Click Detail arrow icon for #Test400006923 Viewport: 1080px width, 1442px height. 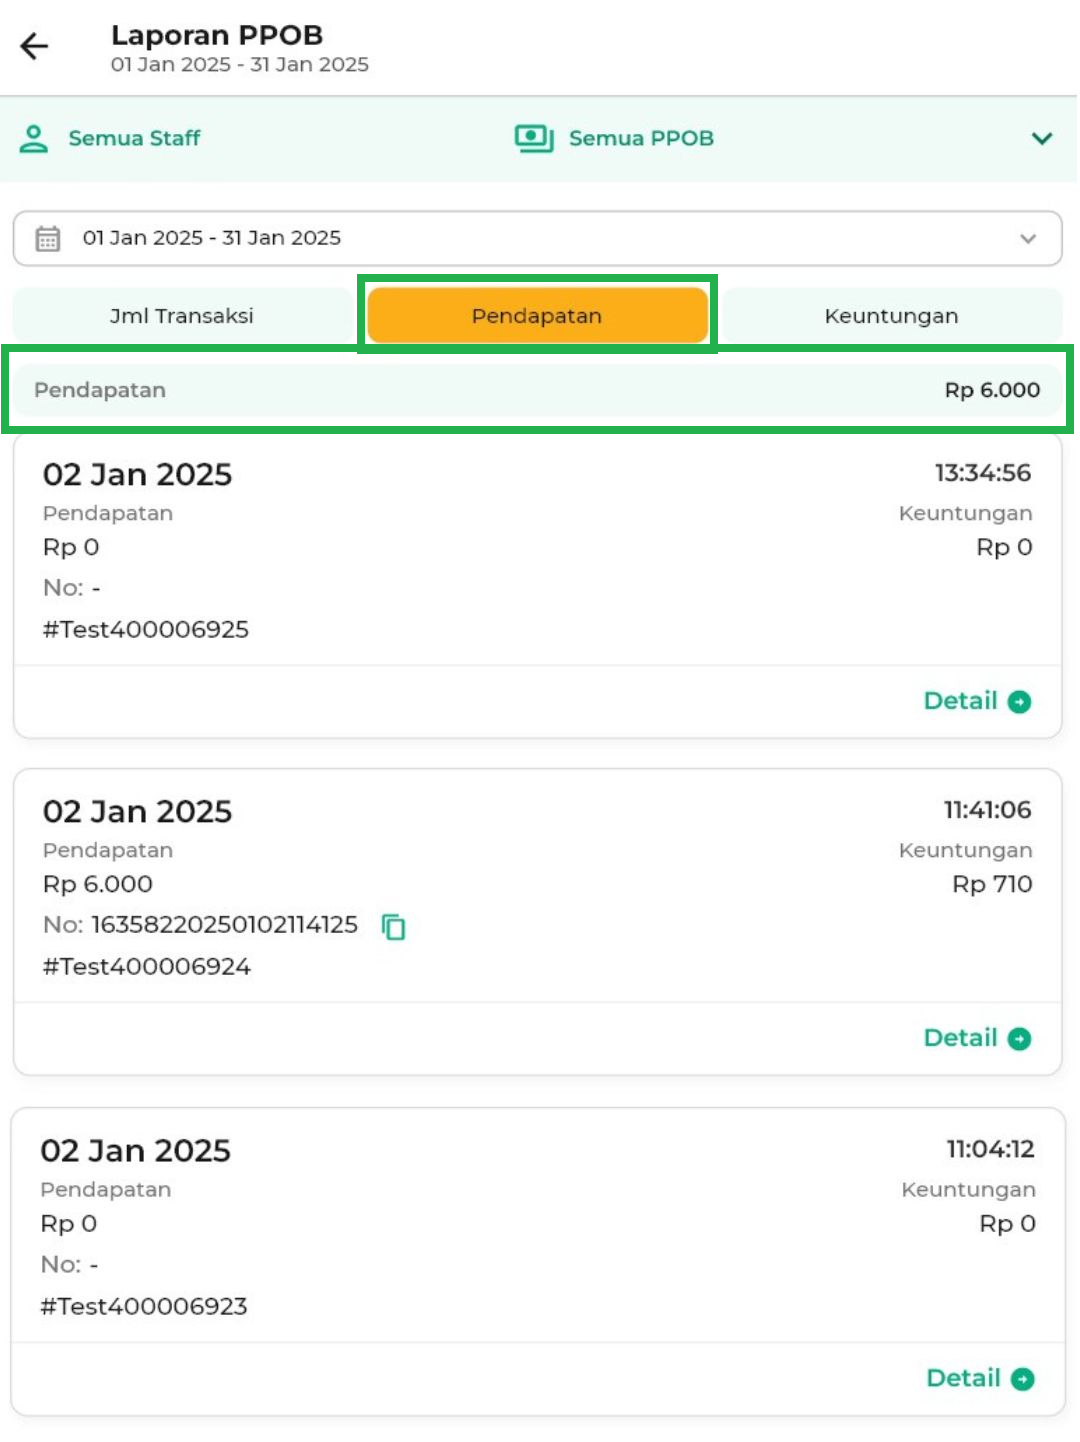pyautogui.click(x=1023, y=1380)
